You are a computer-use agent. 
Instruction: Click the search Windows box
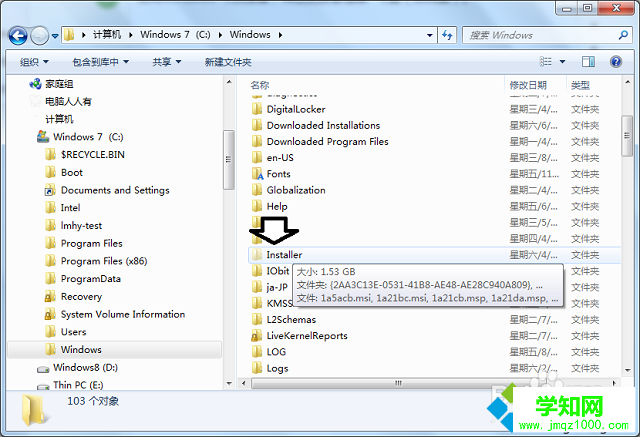[x=545, y=35]
